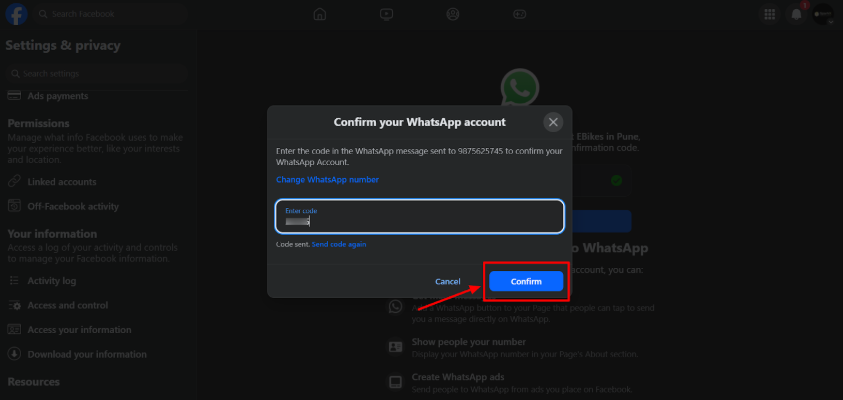Viewport: 843px width, 400px height.
Task: Close the Confirm your WhatsApp account dialog
Action: 553,122
